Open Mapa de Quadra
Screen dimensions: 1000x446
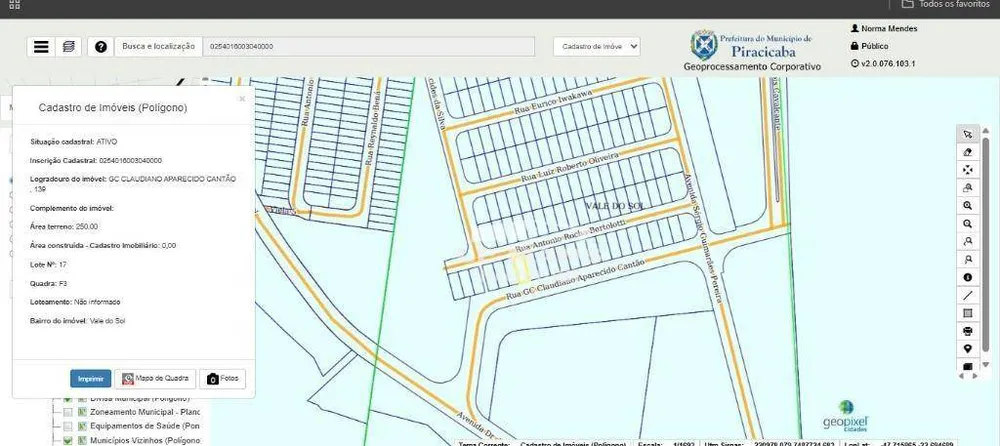click(x=155, y=378)
